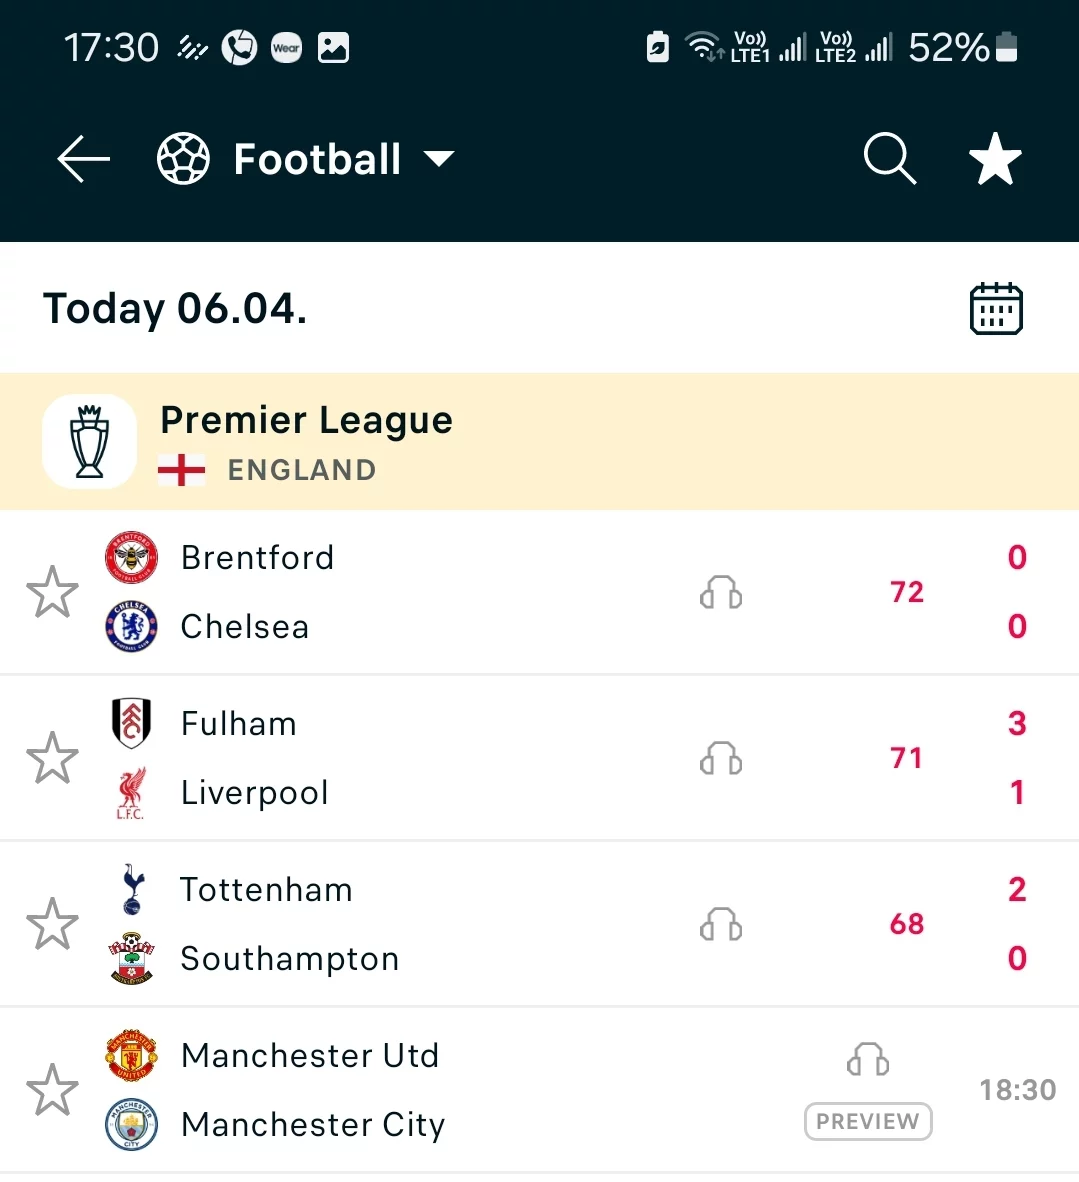Viewport: 1079px width, 1182px height.
Task: Tap audio headphones for Fulham vs Liverpool
Action: tap(721, 759)
